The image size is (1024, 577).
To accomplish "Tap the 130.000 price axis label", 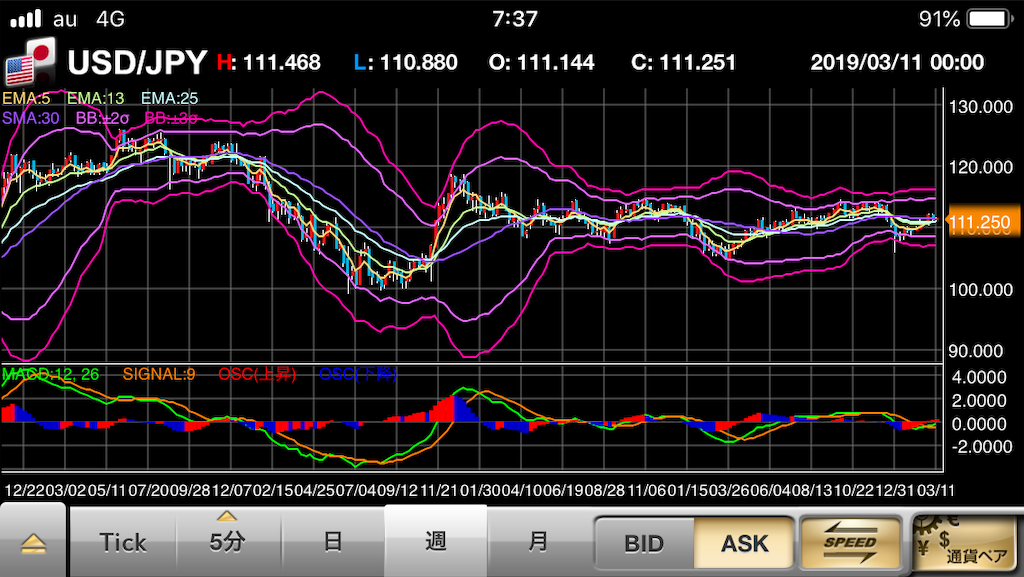I will [980, 107].
